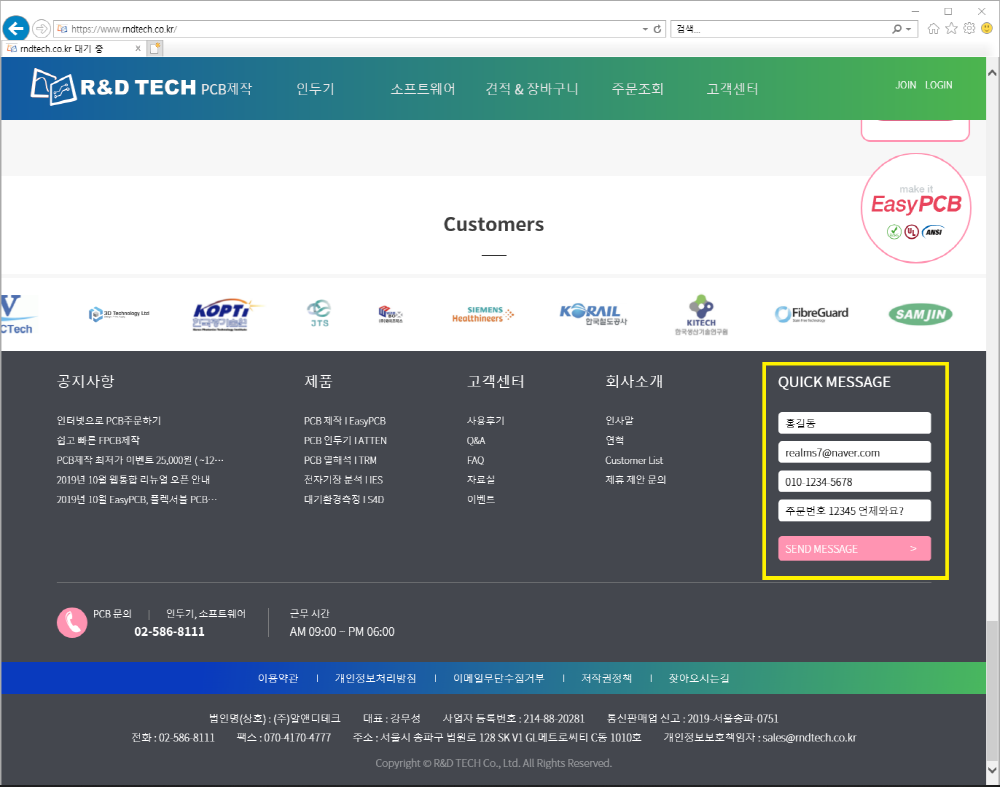The image size is (1000, 787).
Task: Open browser Tools gear icon
Action: tap(969, 29)
